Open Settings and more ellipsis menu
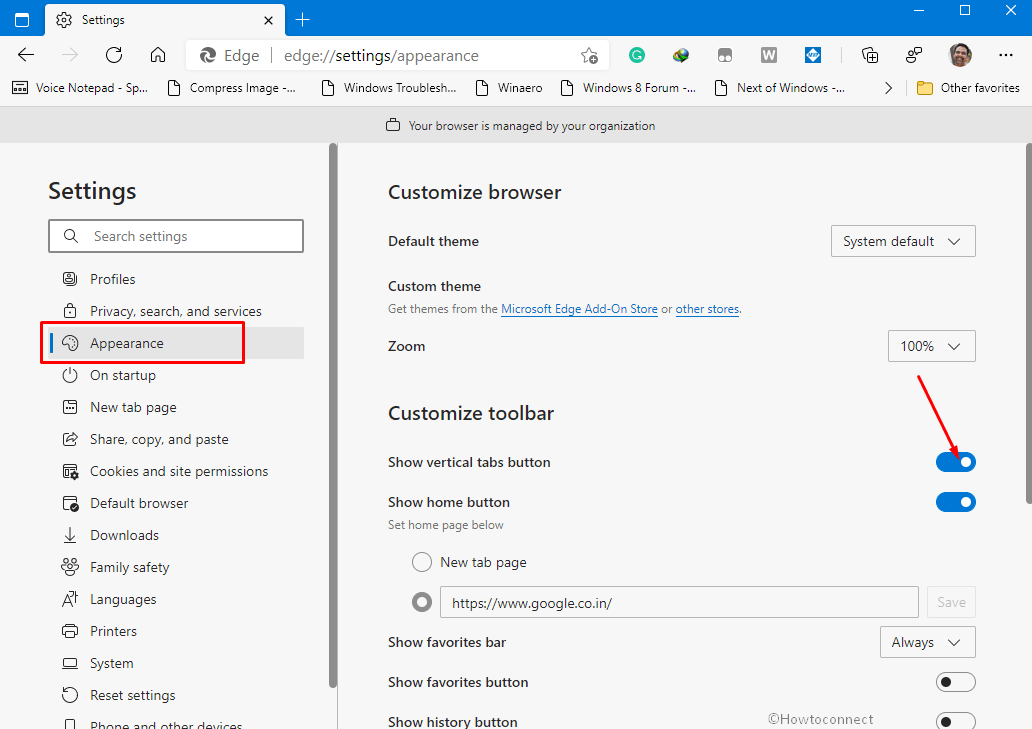The height and width of the screenshot is (729, 1032). coord(1006,55)
